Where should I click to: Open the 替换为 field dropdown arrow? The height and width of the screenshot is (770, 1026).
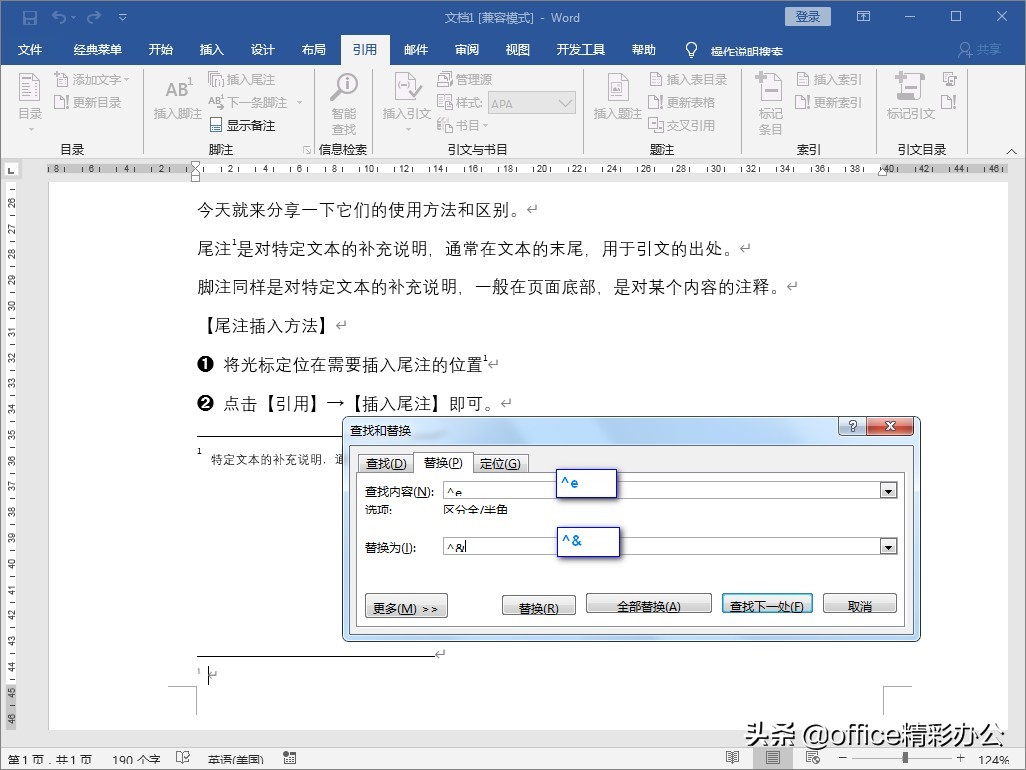[888, 547]
